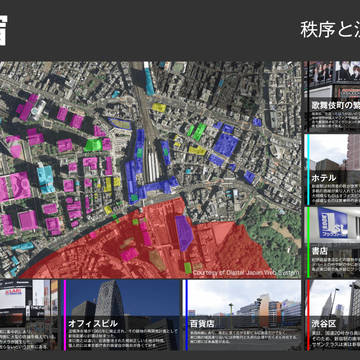The image size is (360, 360).
Task: Click the yellow block northeast of the tracks
Action: pos(159,107)
